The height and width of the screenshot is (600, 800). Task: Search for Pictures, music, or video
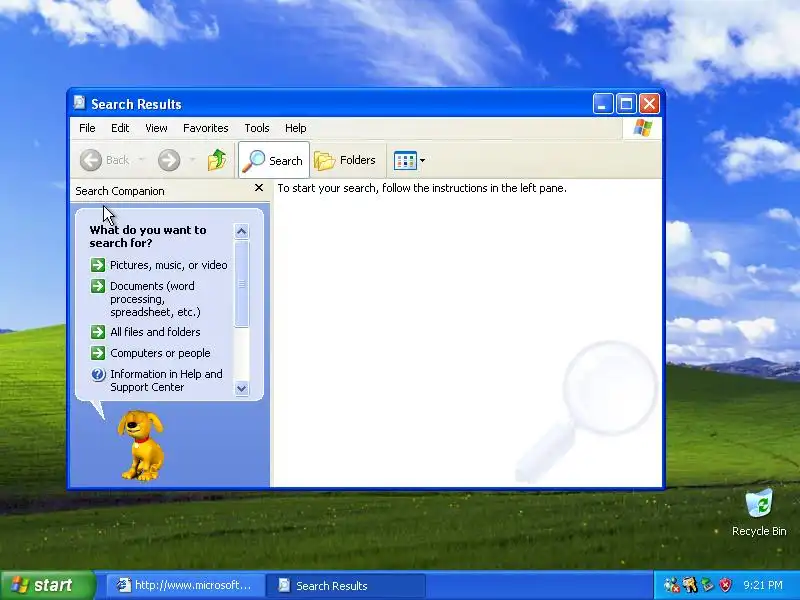169,265
